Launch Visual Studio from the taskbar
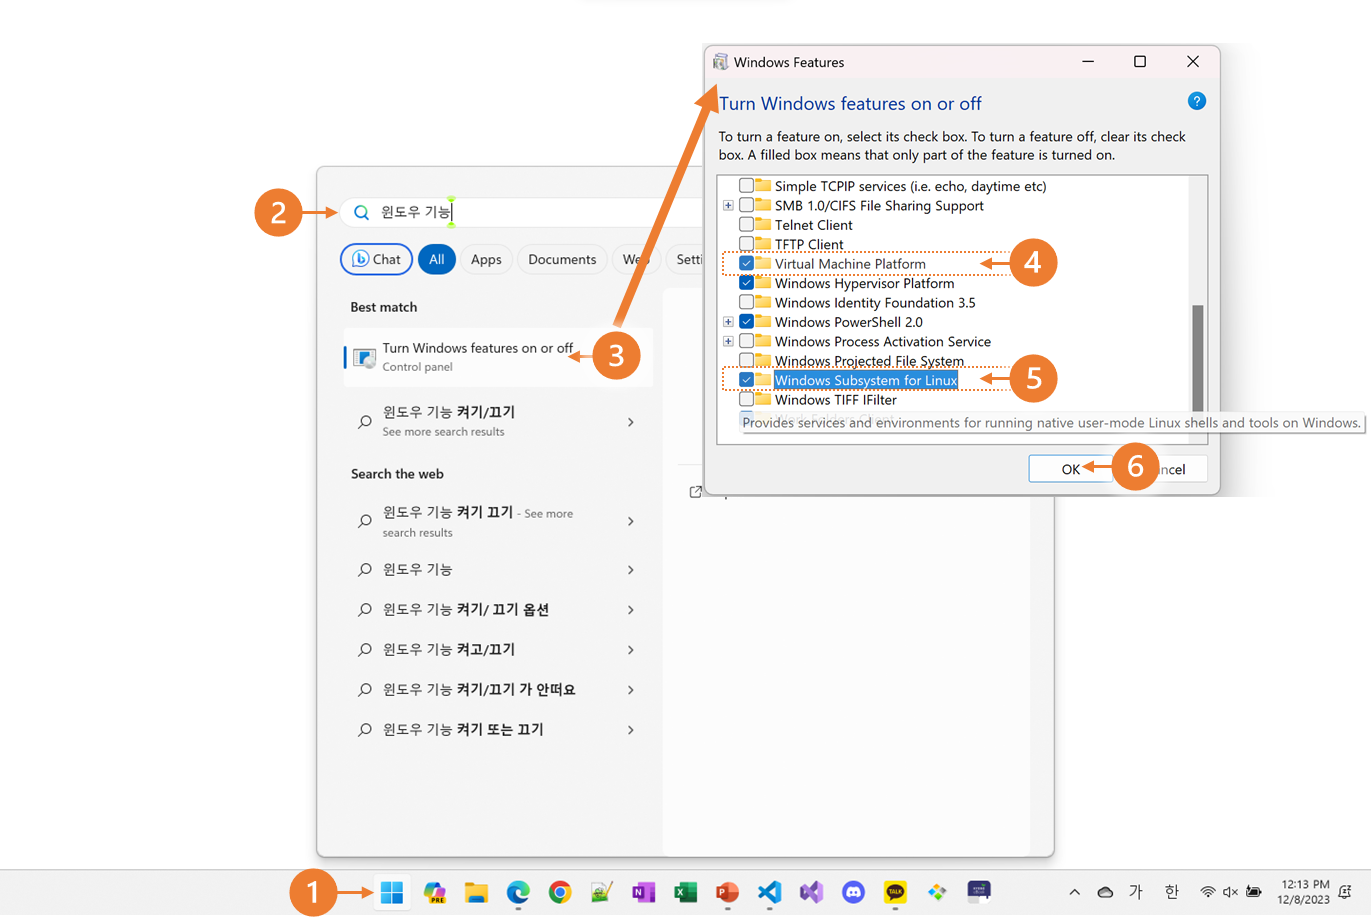Viewport: 1371px width, 923px height. point(811,892)
